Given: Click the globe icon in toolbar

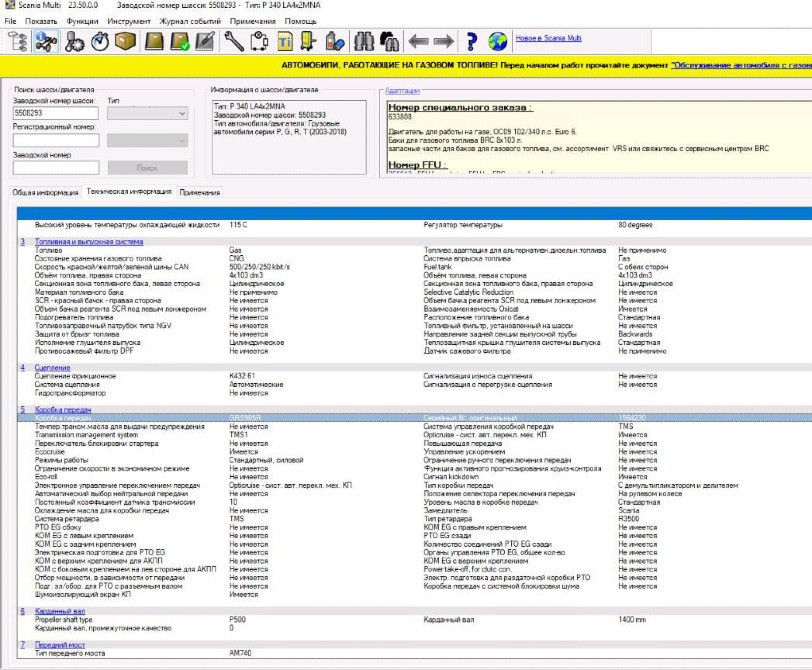Looking at the screenshot, I should [x=497, y=41].
